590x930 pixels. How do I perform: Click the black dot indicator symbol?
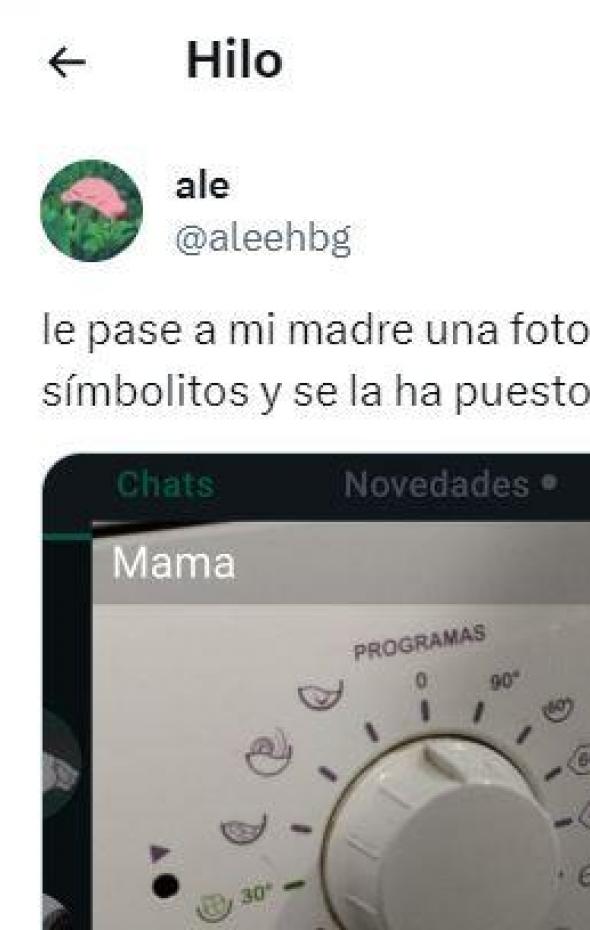click(165, 886)
